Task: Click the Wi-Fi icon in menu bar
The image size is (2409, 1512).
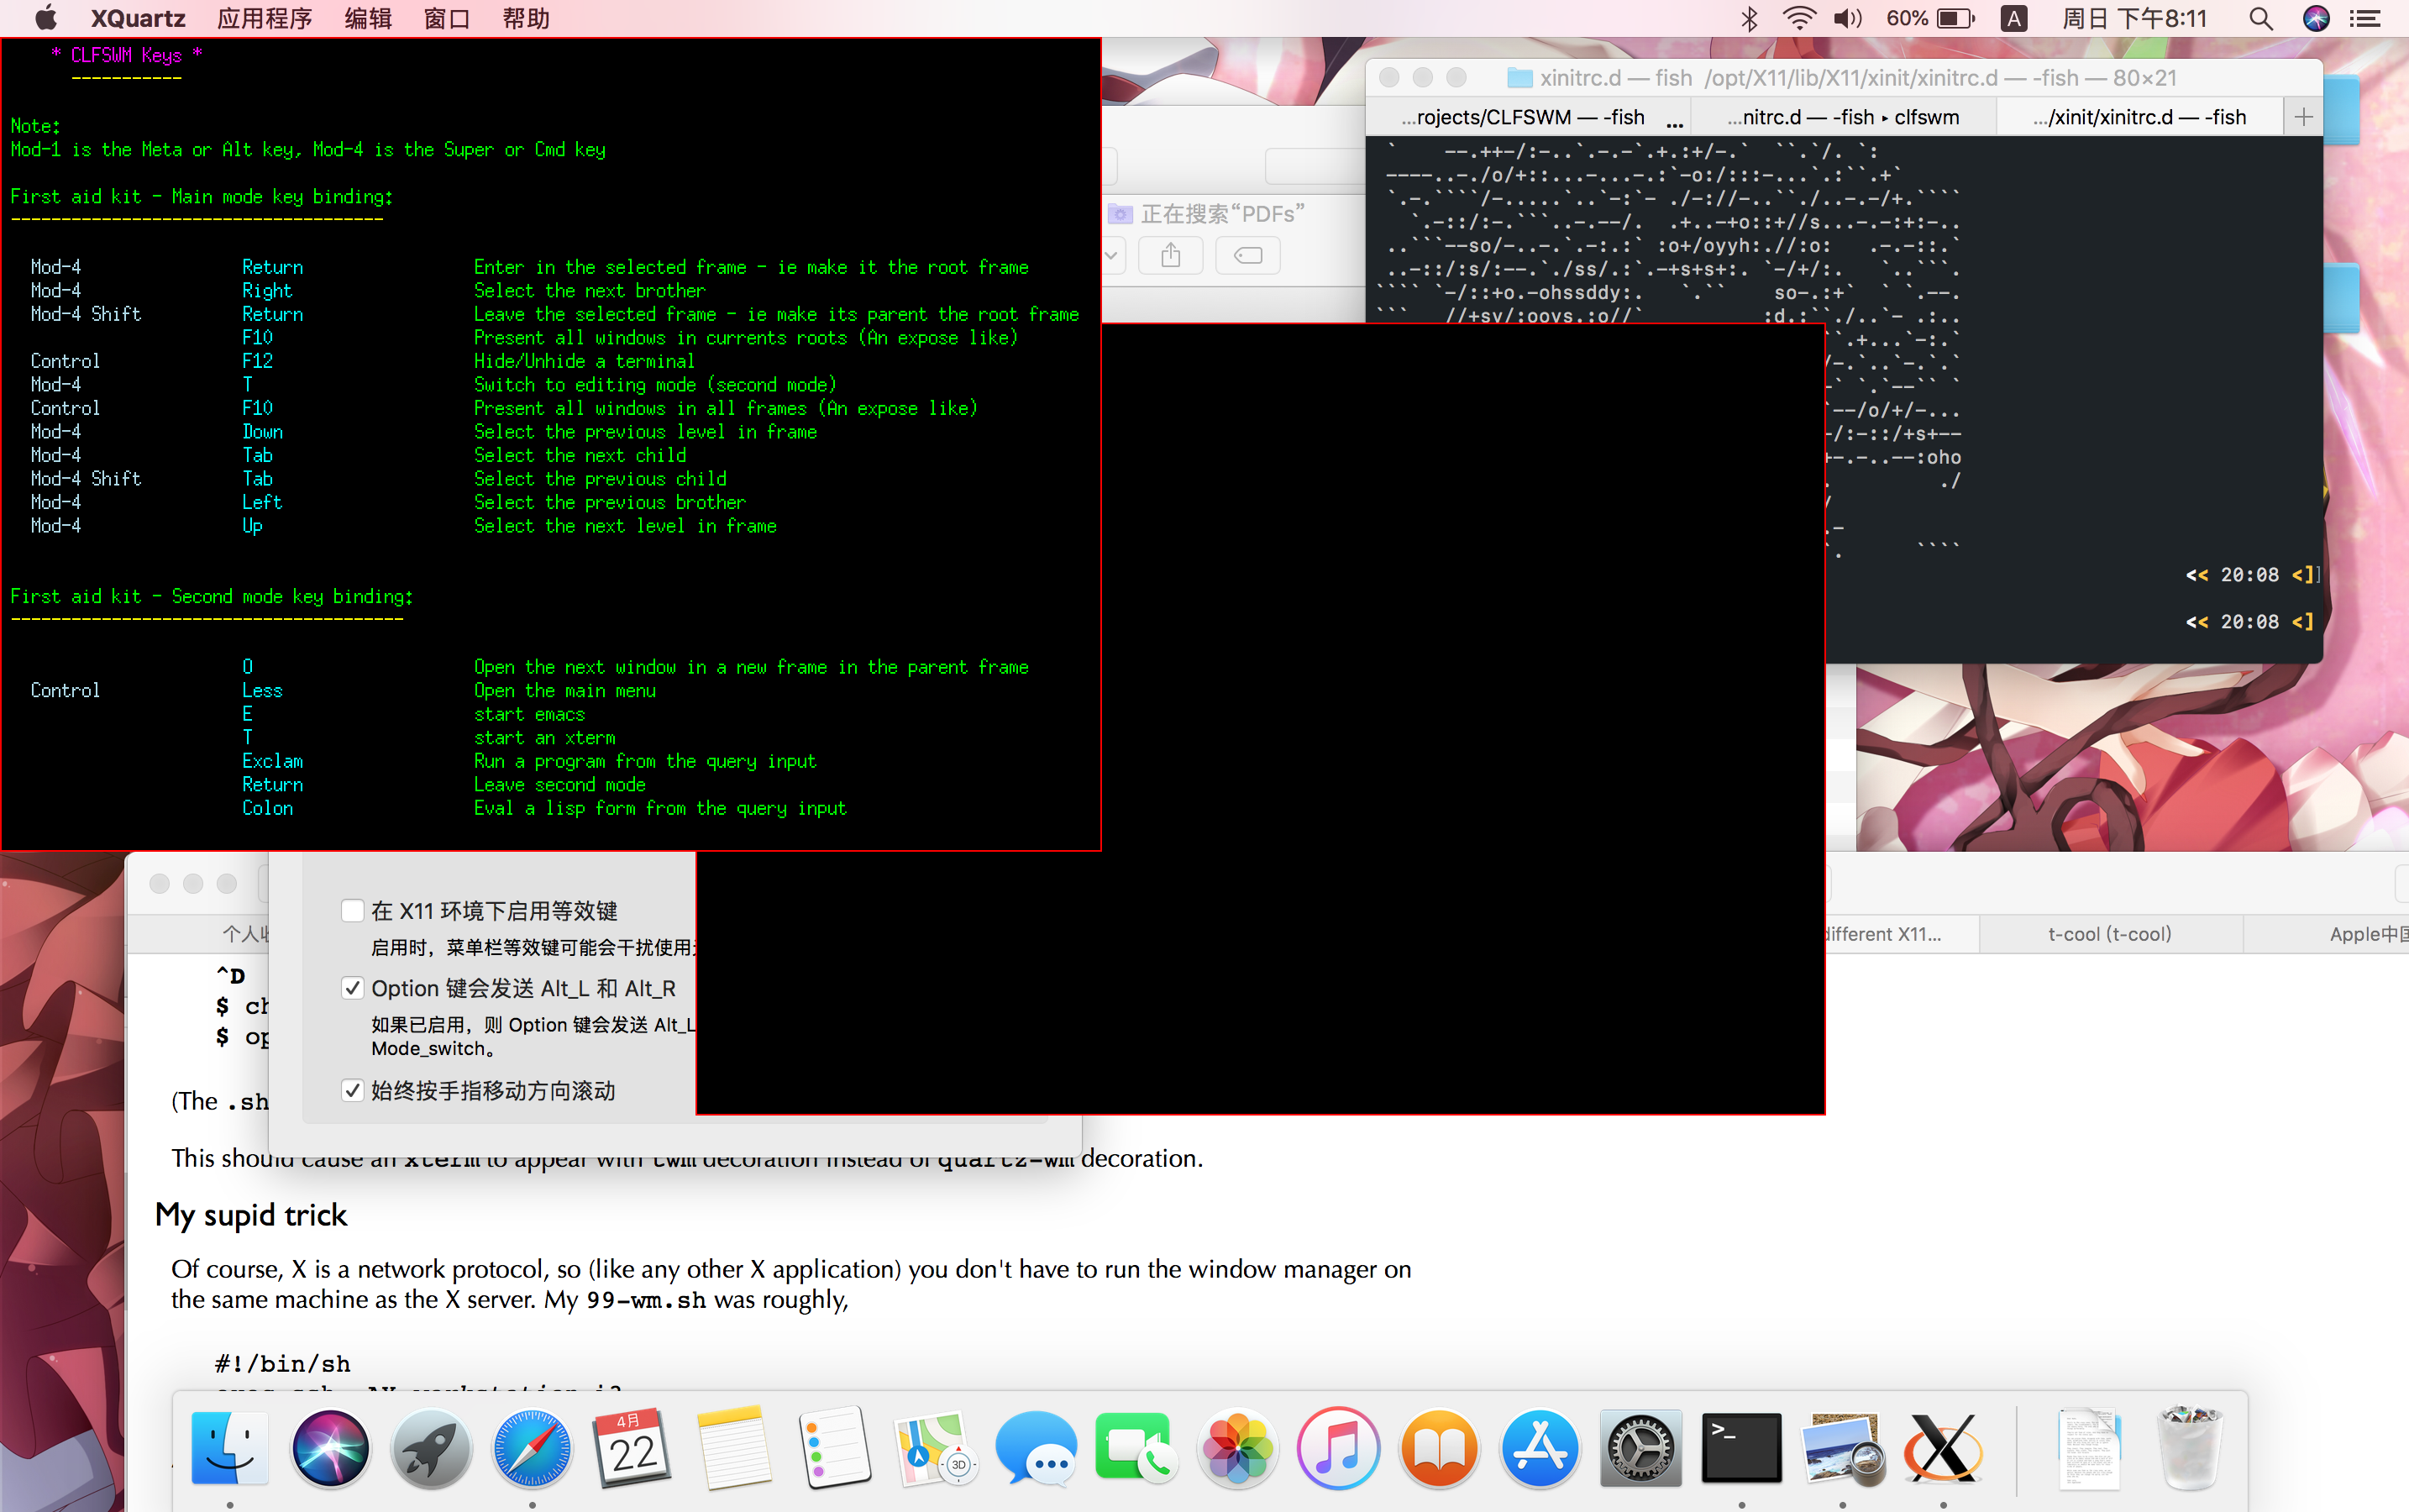Action: click(1799, 18)
